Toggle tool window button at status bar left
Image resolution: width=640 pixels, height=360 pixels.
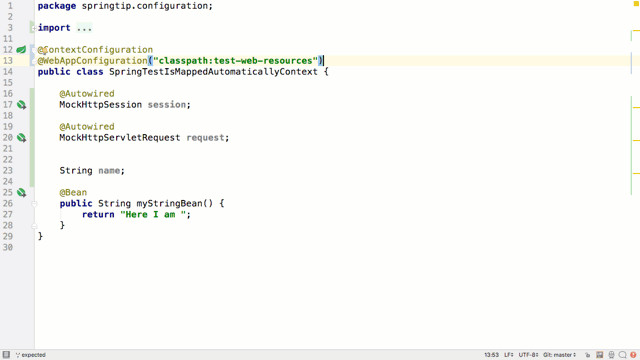6,355
